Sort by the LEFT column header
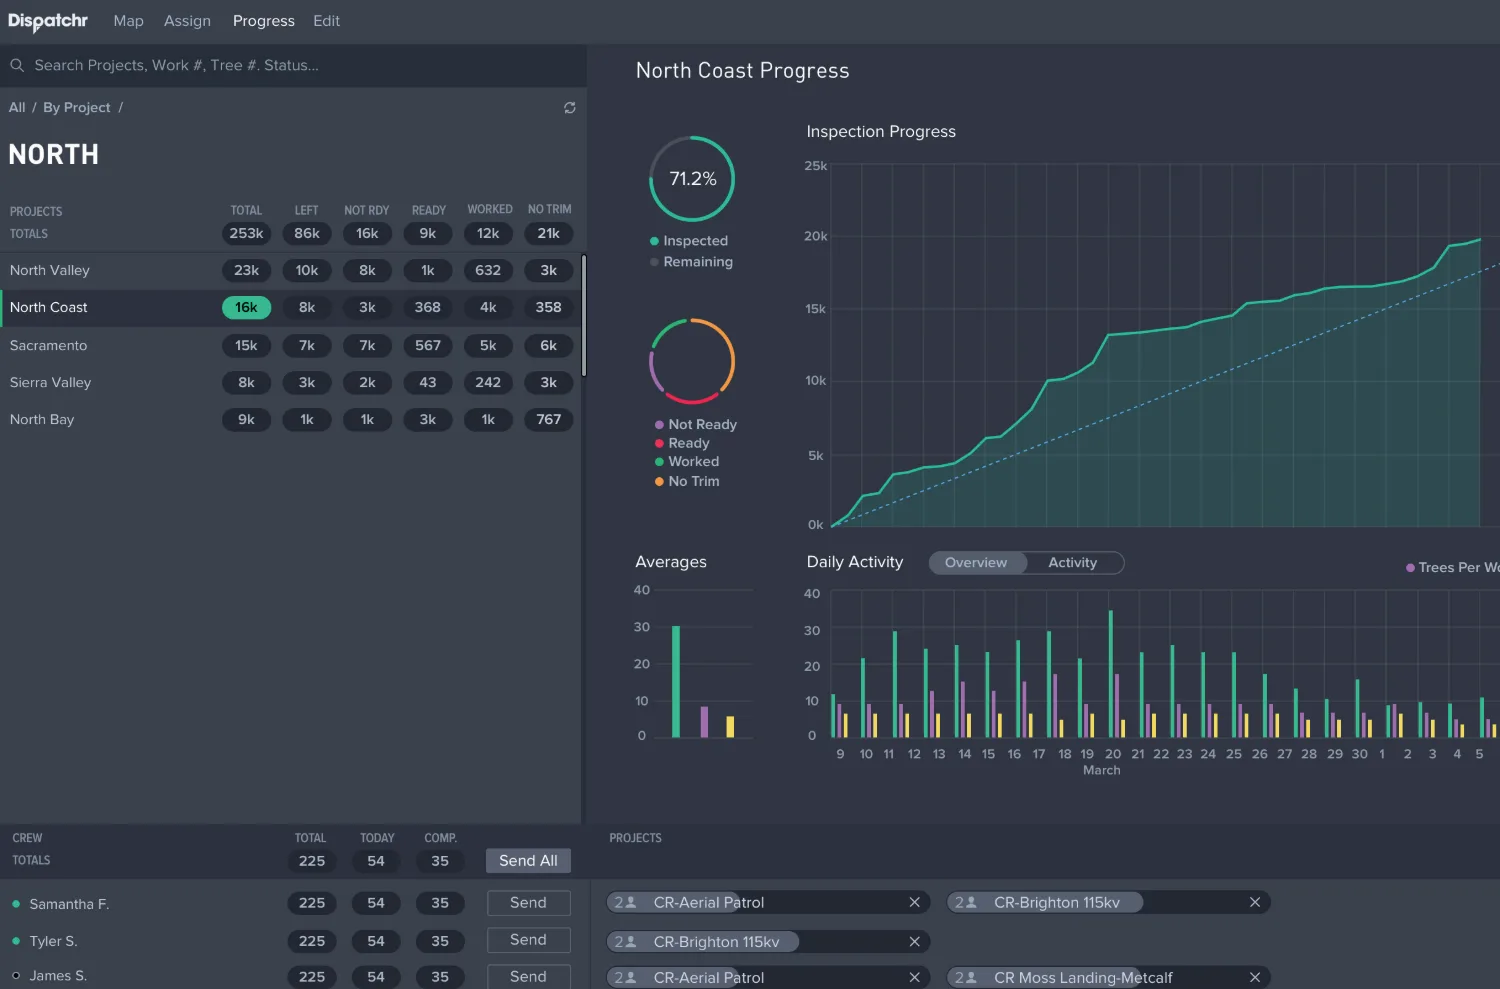 [x=306, y=211]
